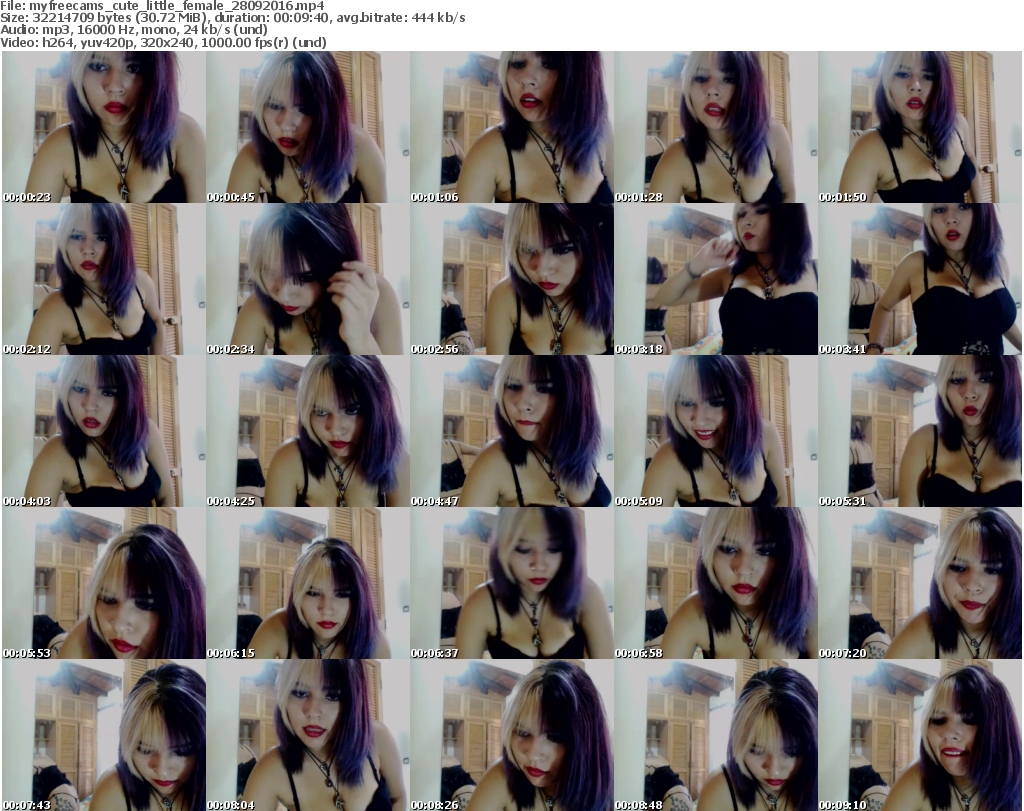Select the thumbnail stamped 00:00:23
Screen dimensions: 1024x811
click(104, 127)
